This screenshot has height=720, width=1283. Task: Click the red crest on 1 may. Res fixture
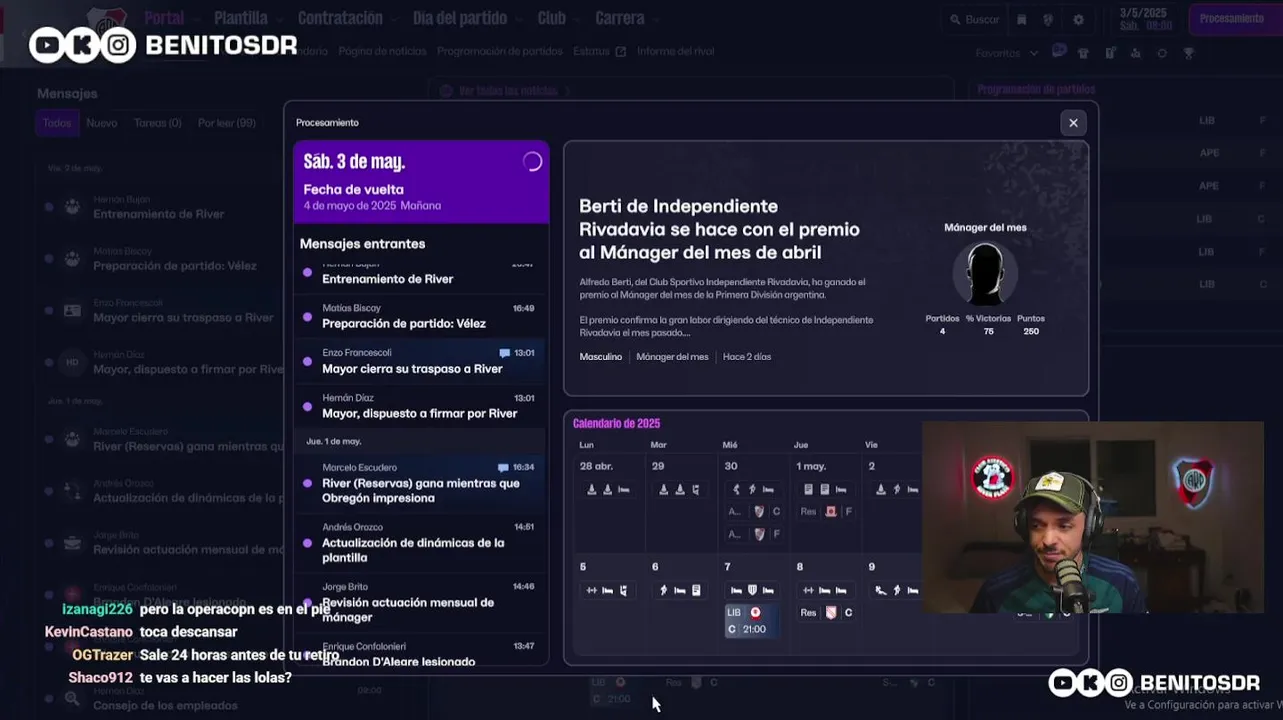[831, 512]
